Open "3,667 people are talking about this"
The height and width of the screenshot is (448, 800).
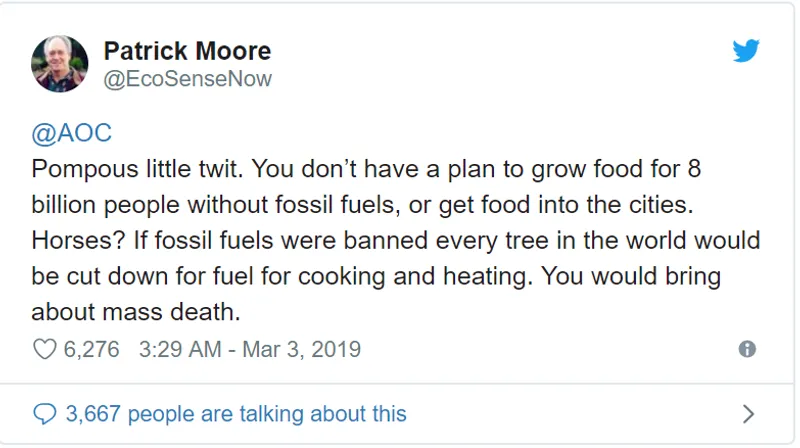pos(236,412)
